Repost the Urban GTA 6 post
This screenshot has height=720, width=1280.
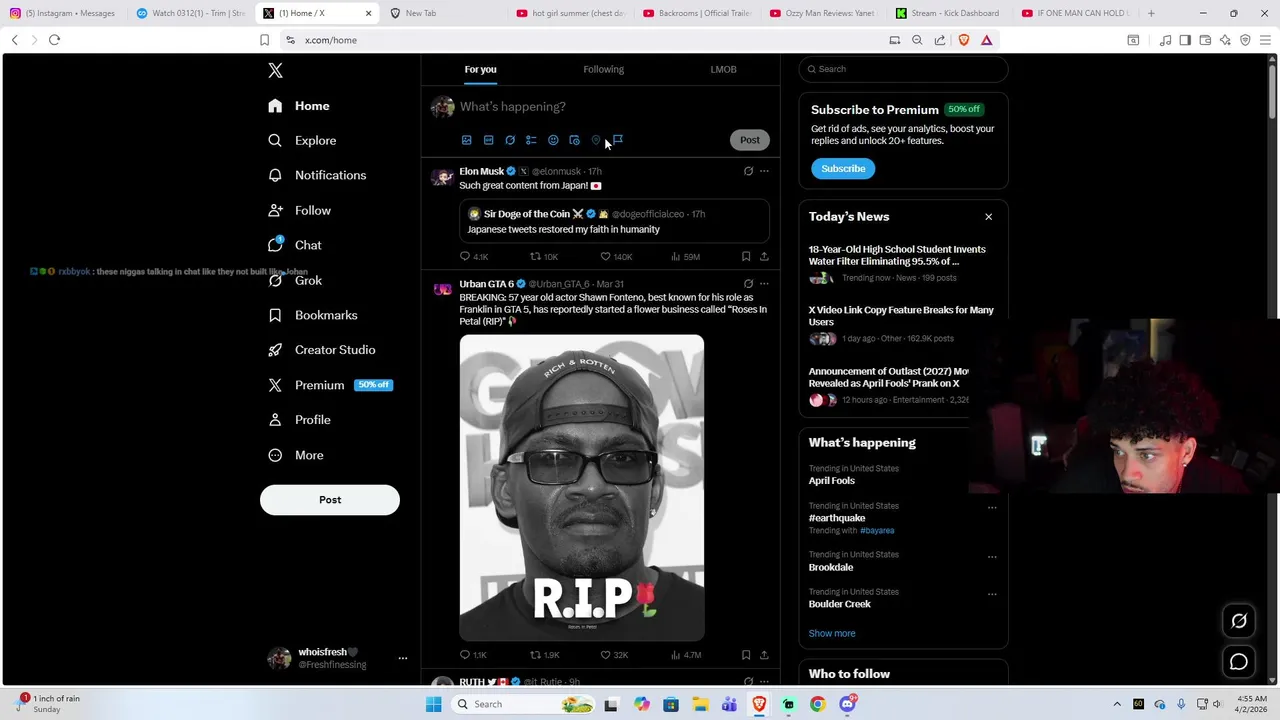[545, 655]
